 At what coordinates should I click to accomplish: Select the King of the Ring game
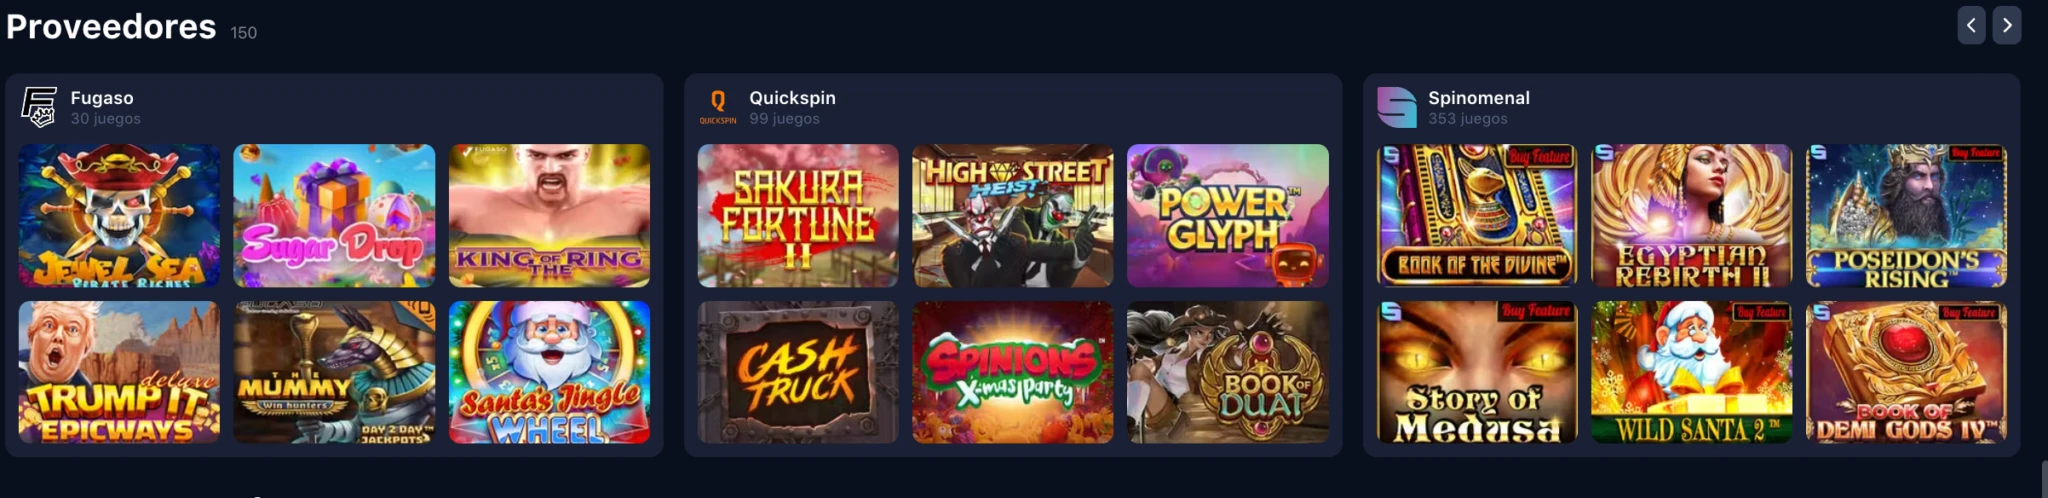click(x=549, y=216)
